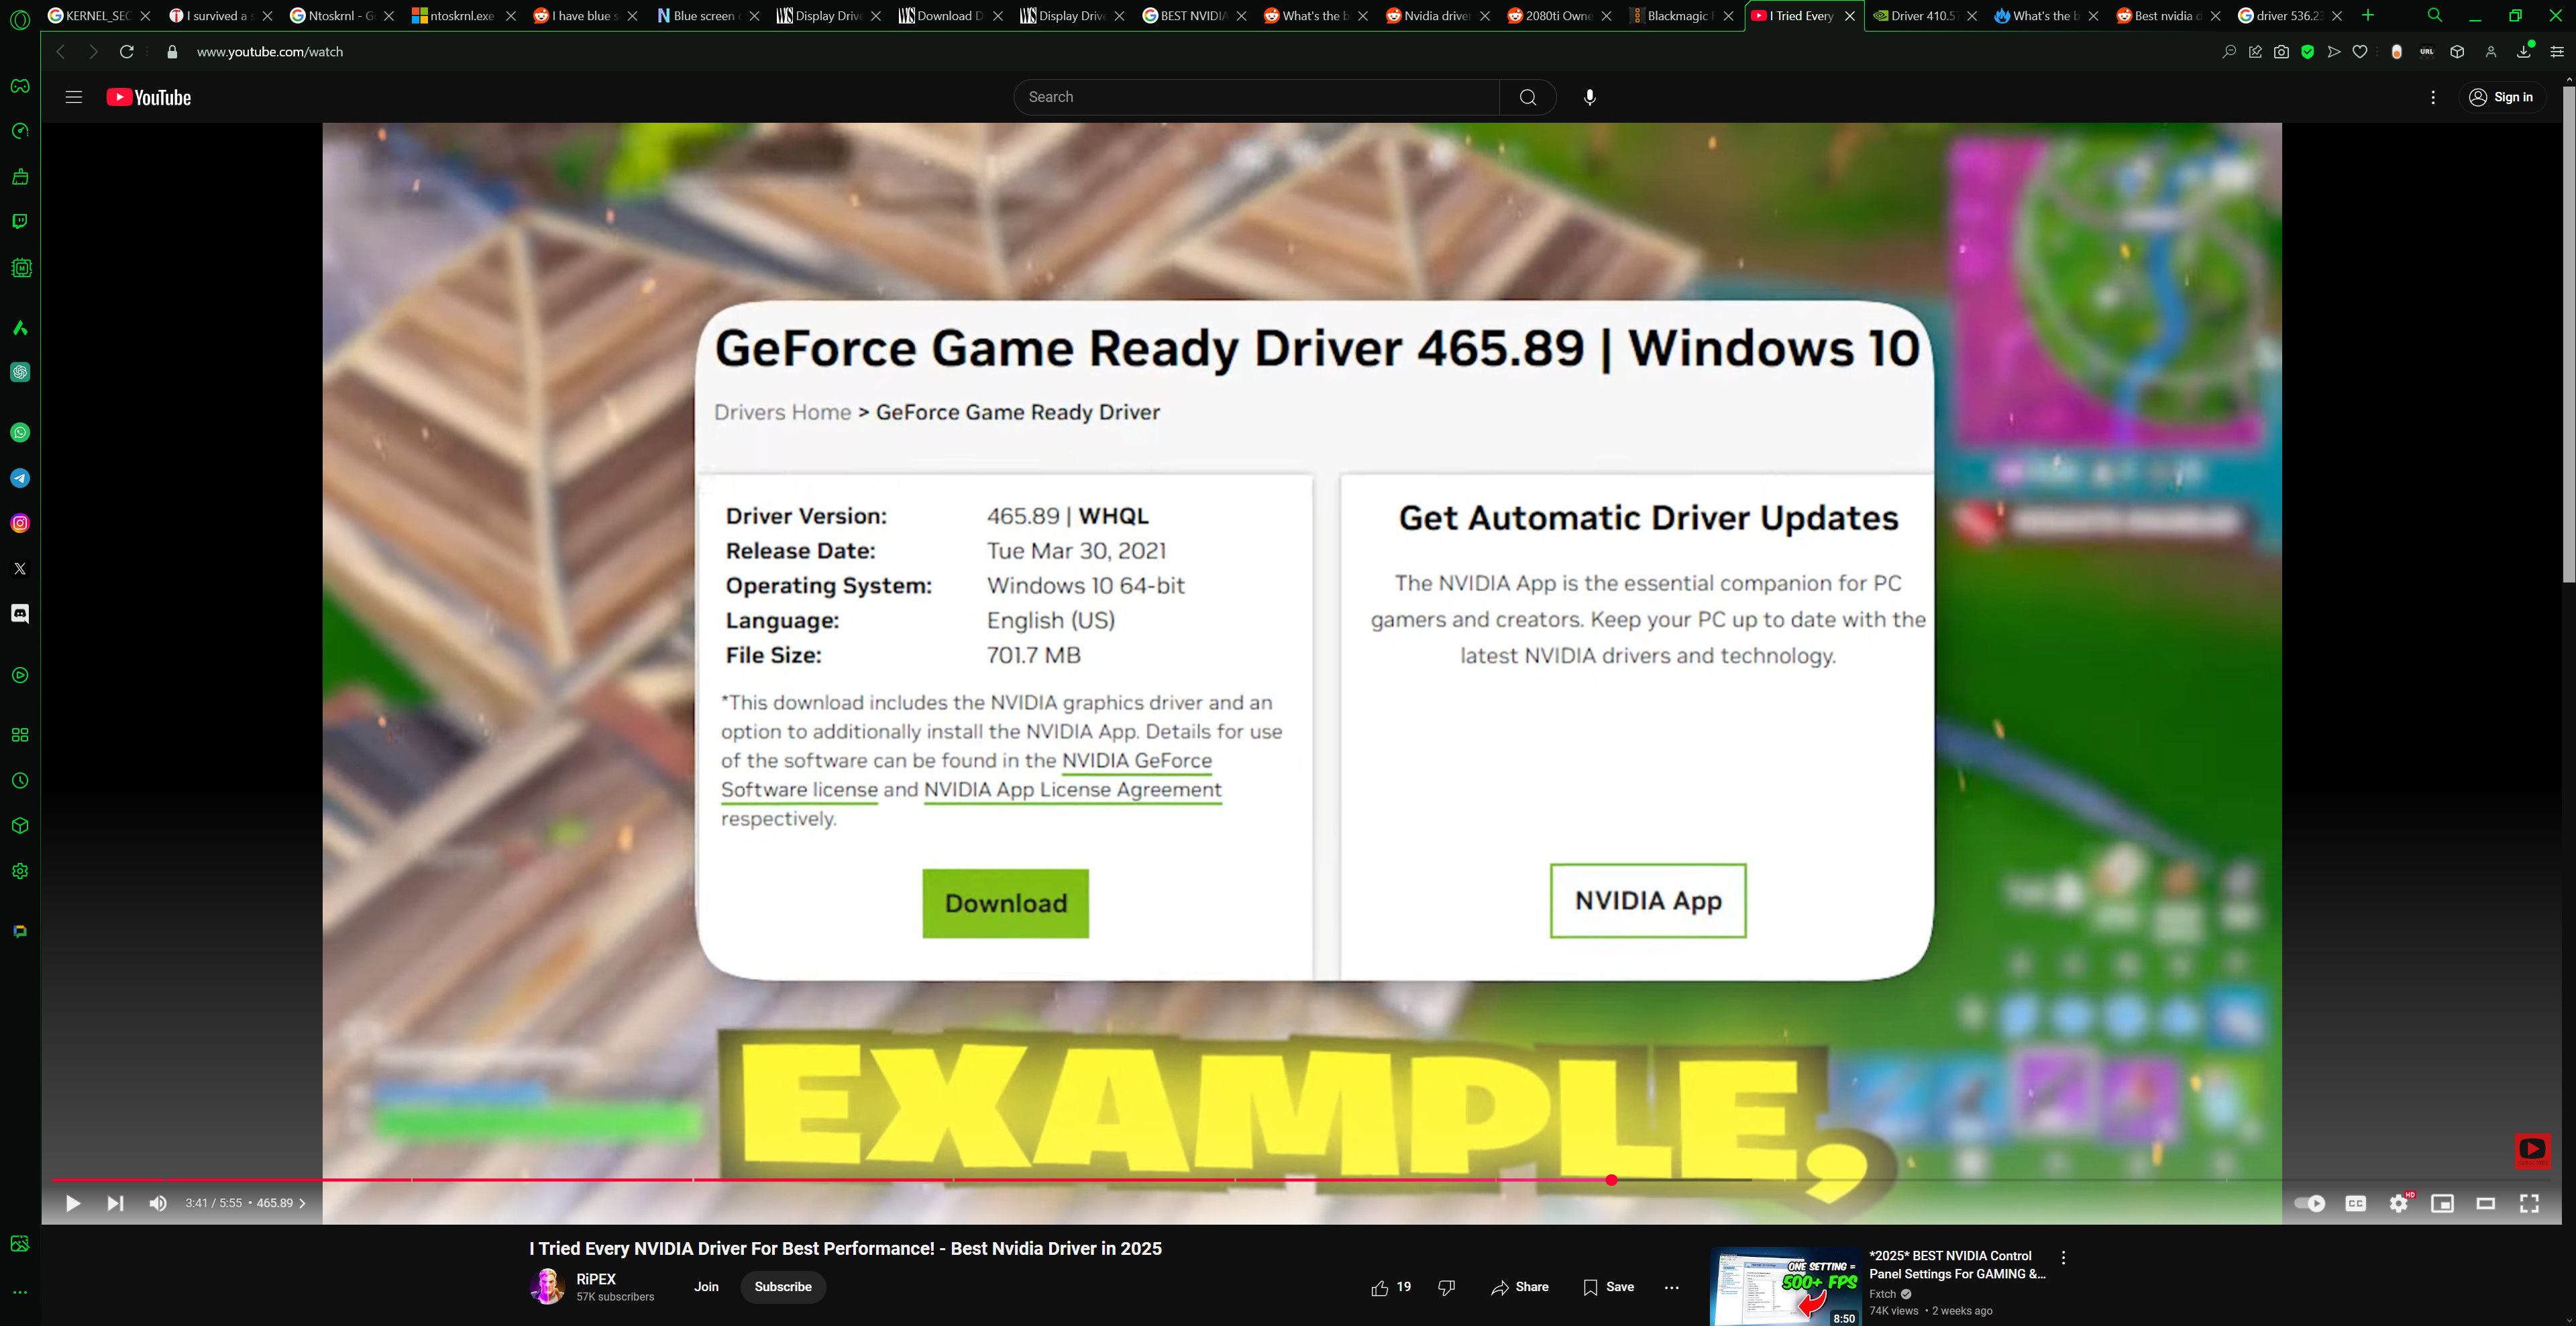The image size is (2576, 1326).
Task: Open Extensions cube icon in sidebar
Action: click(x=20, y=826)
